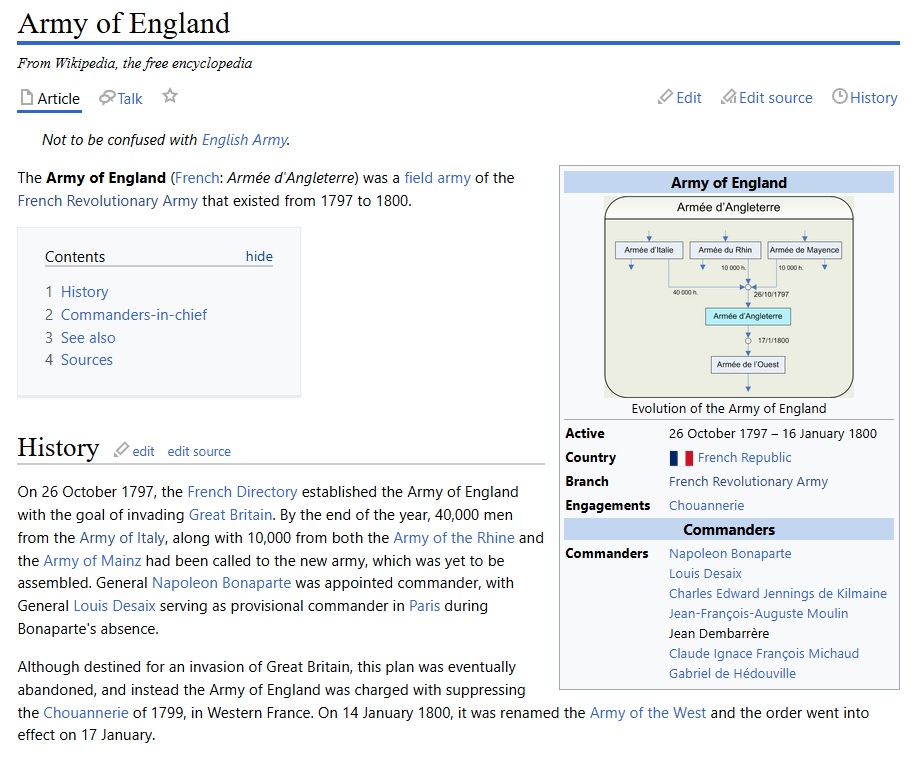911x760 pixels.
Task: Hide the Contents box
Action: 259,256
